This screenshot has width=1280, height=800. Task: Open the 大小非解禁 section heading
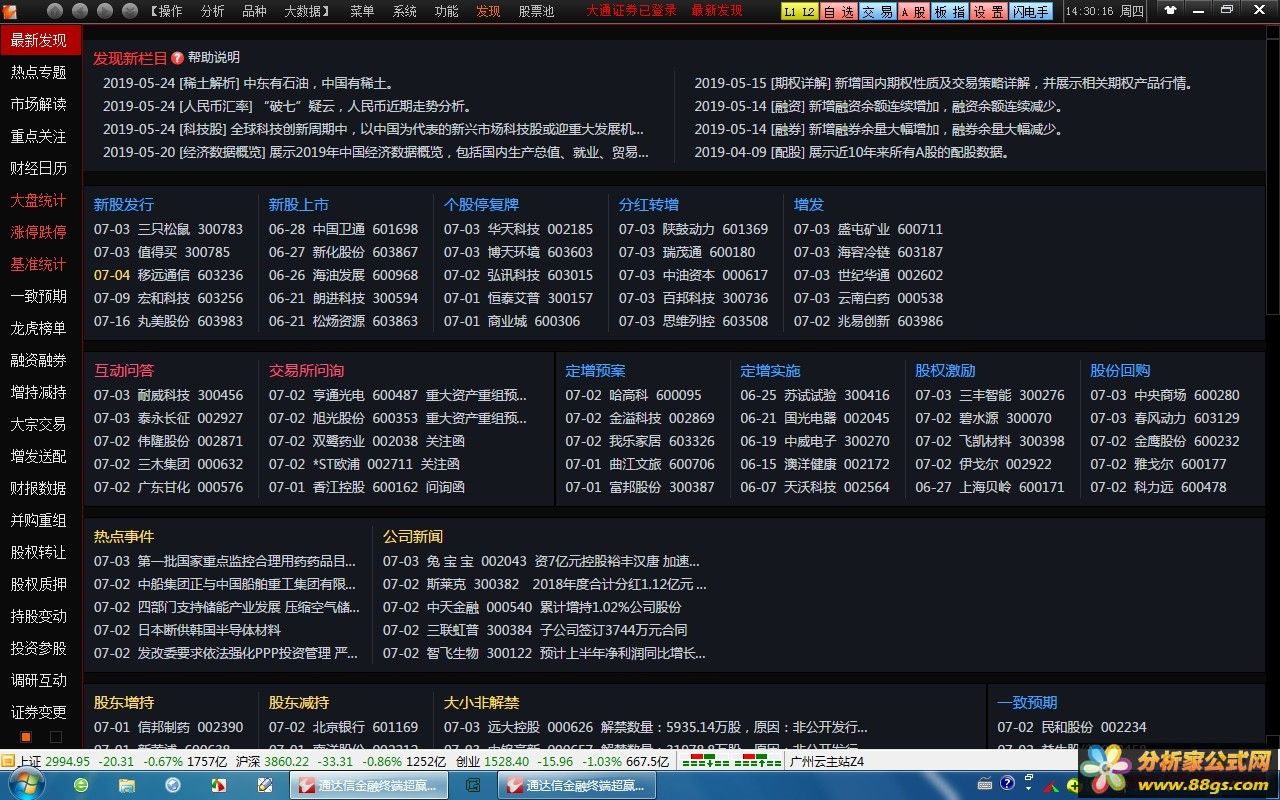click(481, 703)
